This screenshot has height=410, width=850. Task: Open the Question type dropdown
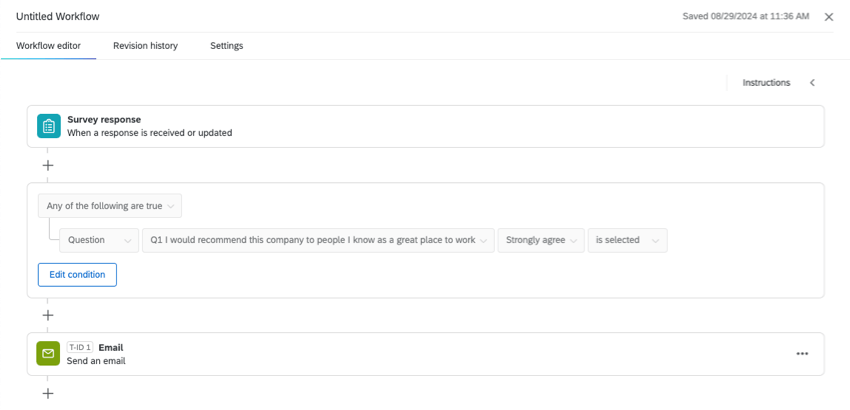(x=98, y=240)
